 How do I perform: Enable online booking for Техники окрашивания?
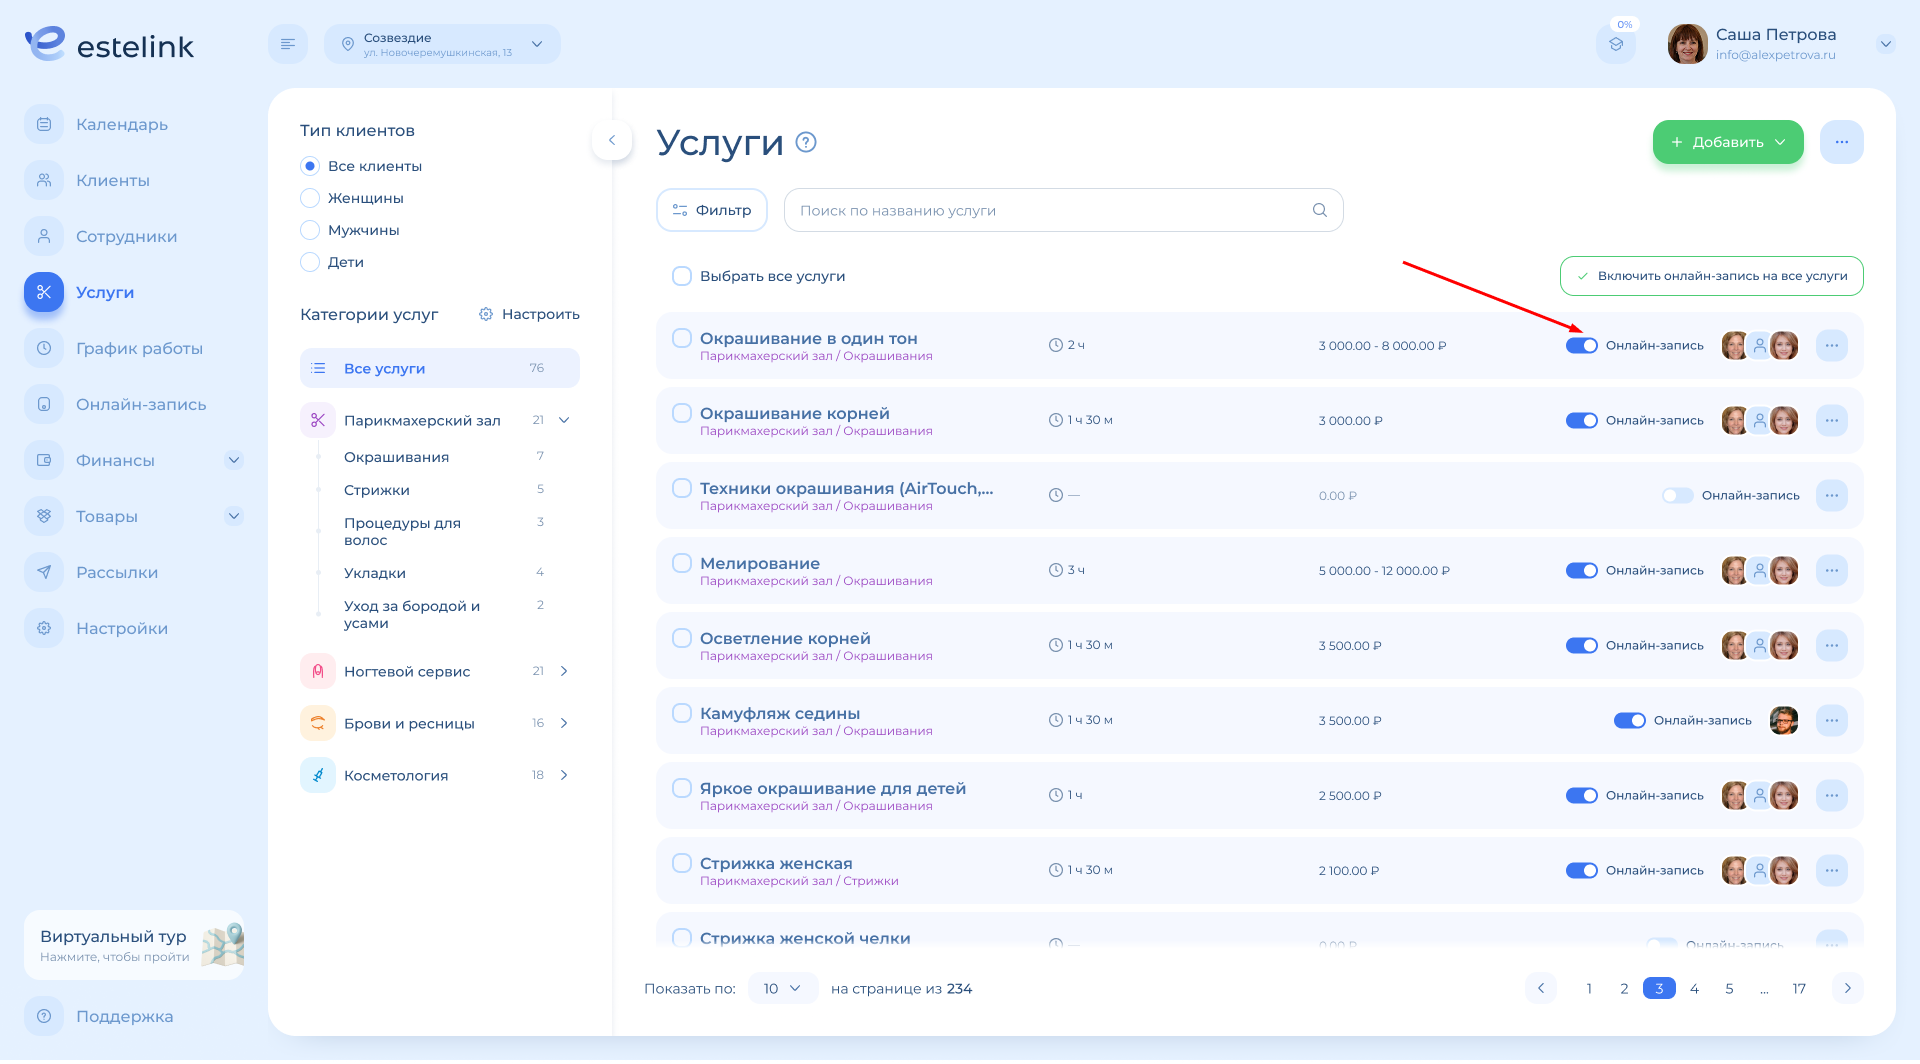click(x=1677, y=495)
